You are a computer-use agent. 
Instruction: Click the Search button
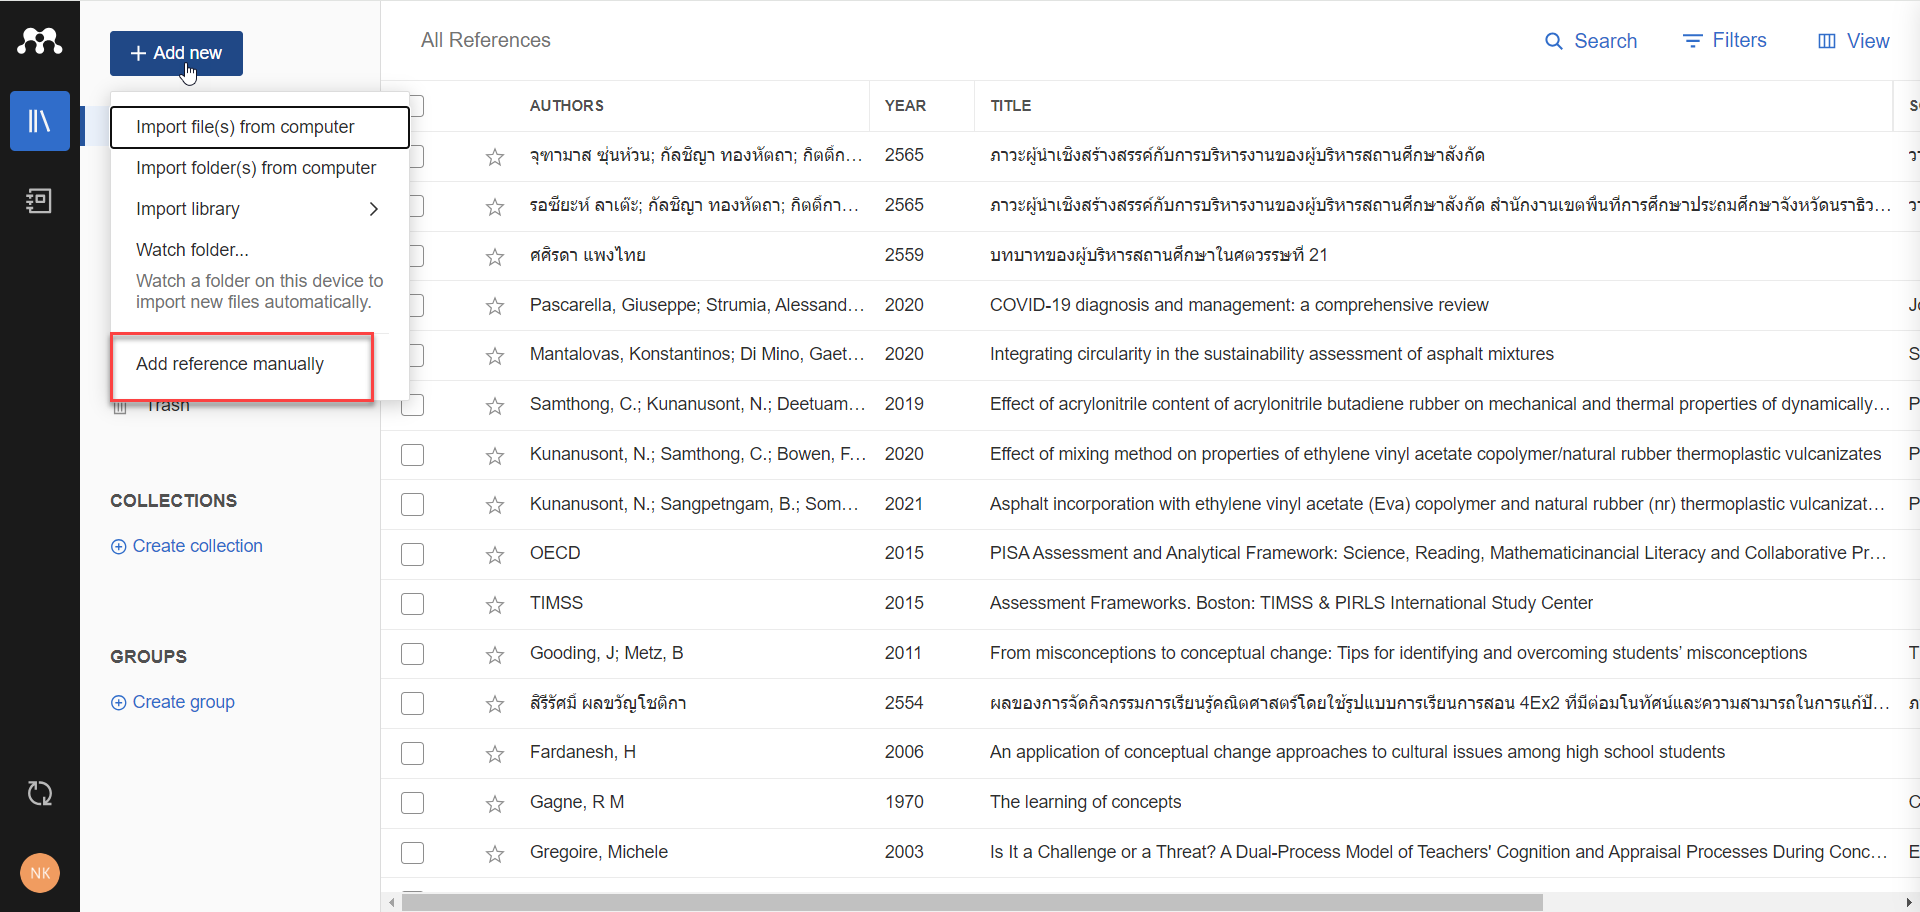point(1591,41)
